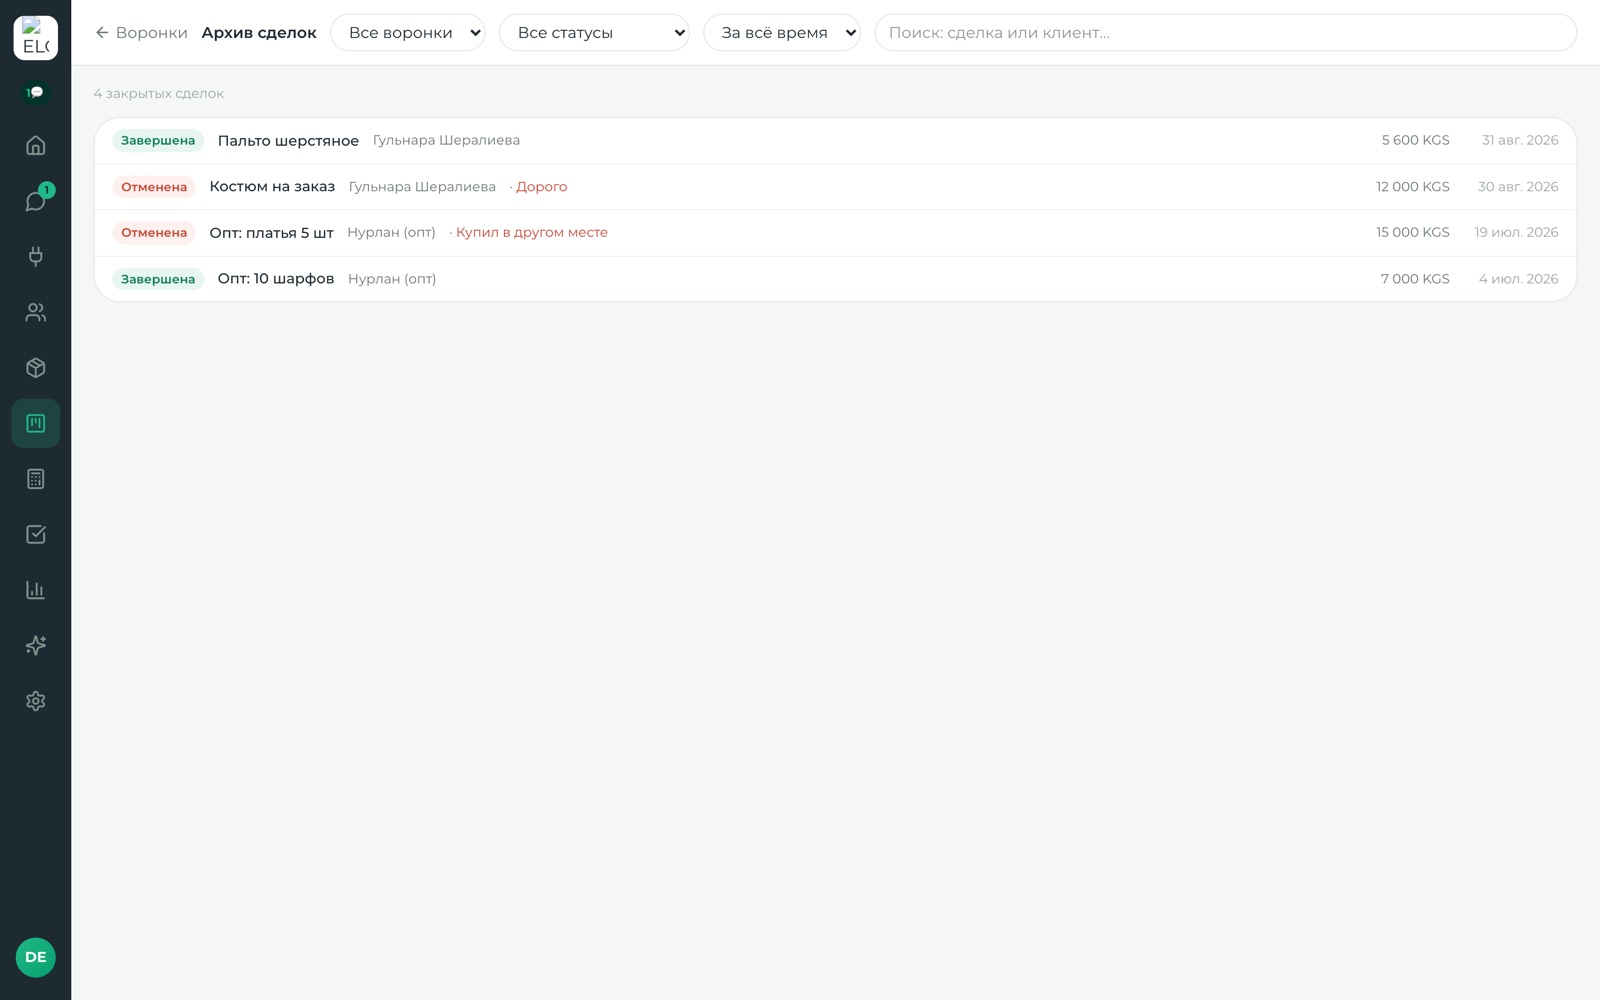Open the За всё время period dropdown
This screenshot has width=1600, height=1000.
(x=782, y=33)
